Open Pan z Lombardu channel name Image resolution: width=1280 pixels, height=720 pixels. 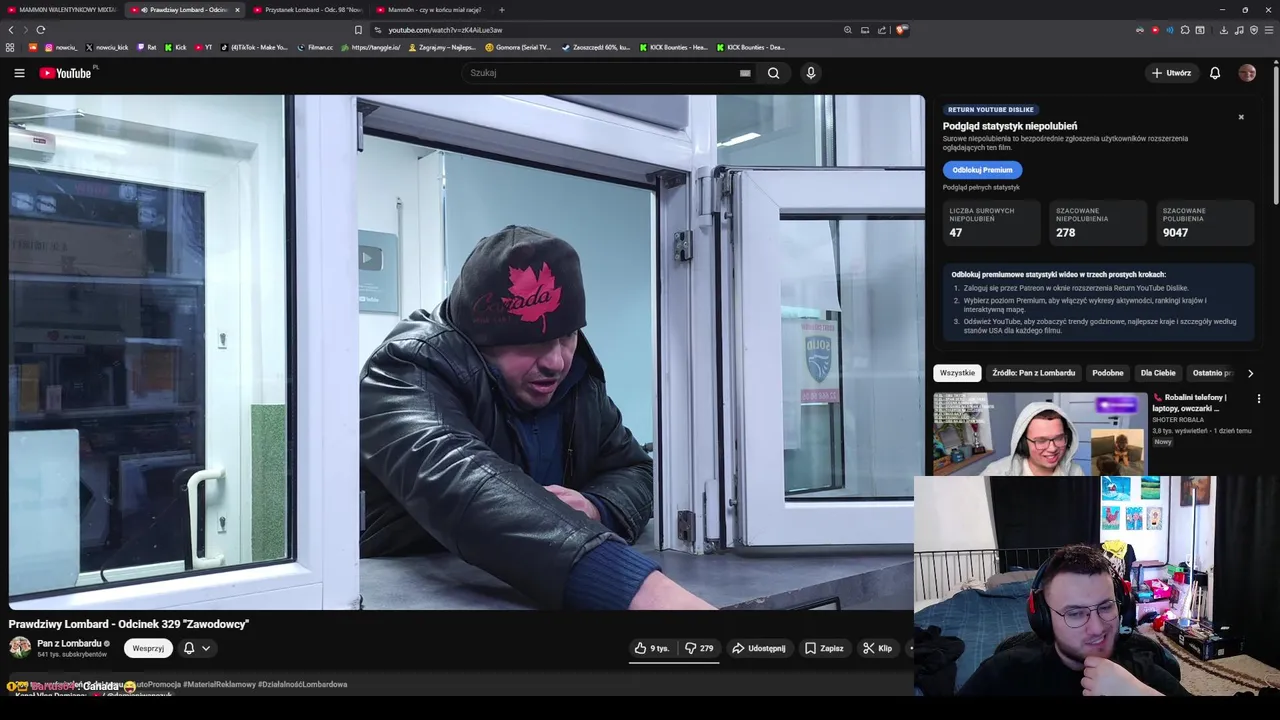pos(69,643)
